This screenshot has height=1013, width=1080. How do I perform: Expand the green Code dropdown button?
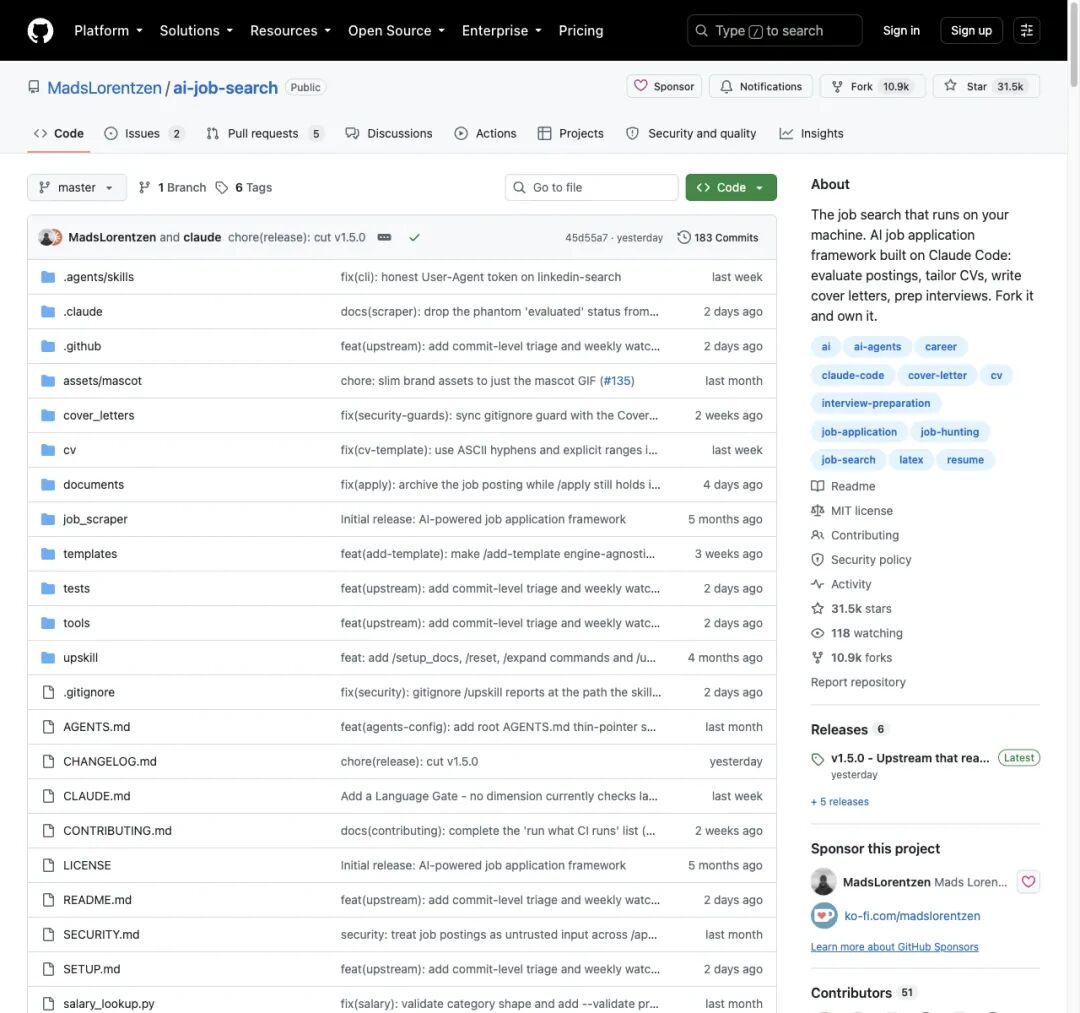[x=731, y=187]
